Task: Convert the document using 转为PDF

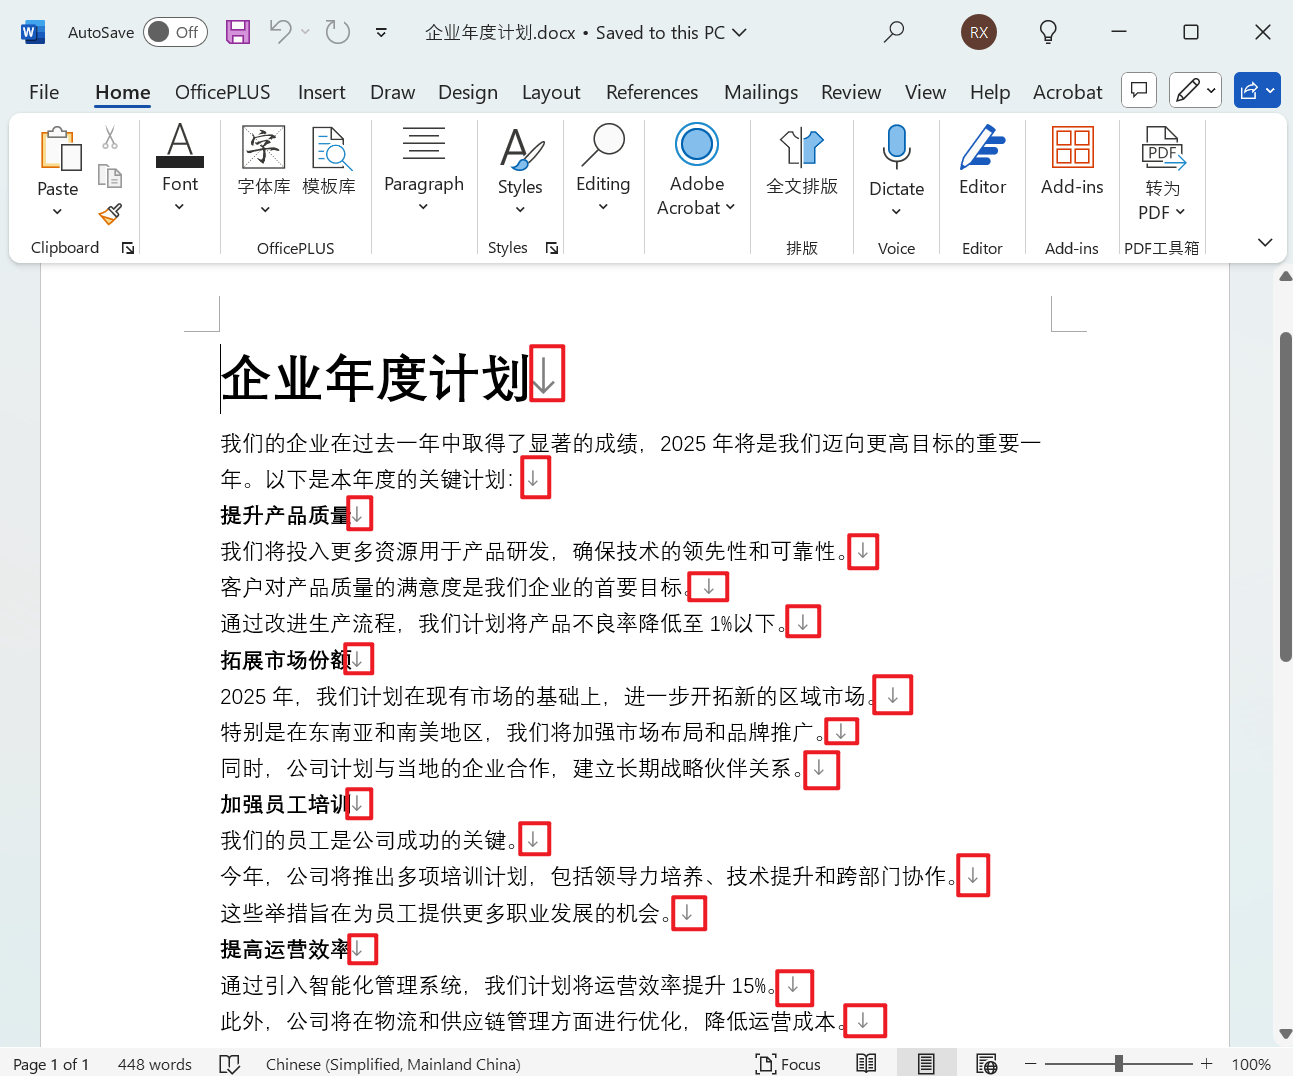Action: [x=1161, y=170]
